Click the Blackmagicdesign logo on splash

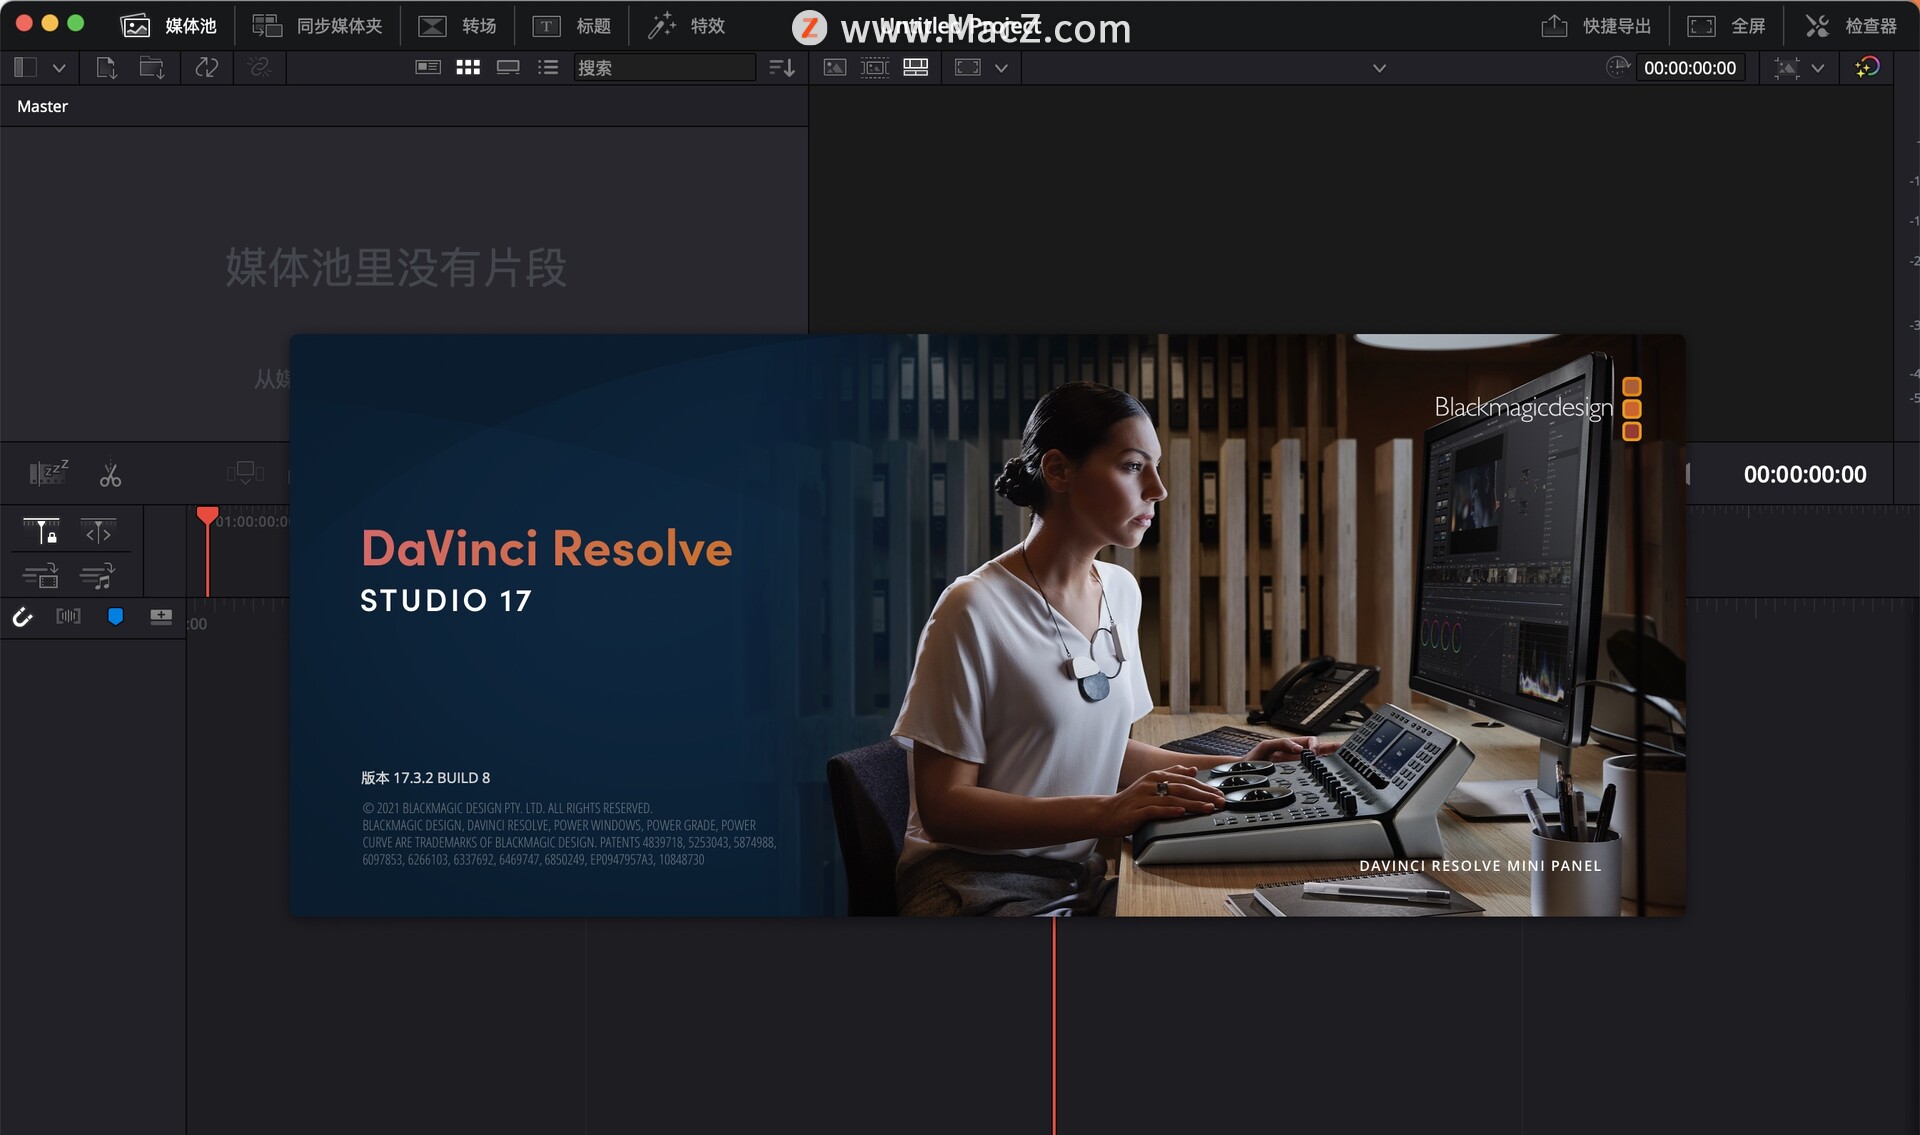coord(1538,408)
